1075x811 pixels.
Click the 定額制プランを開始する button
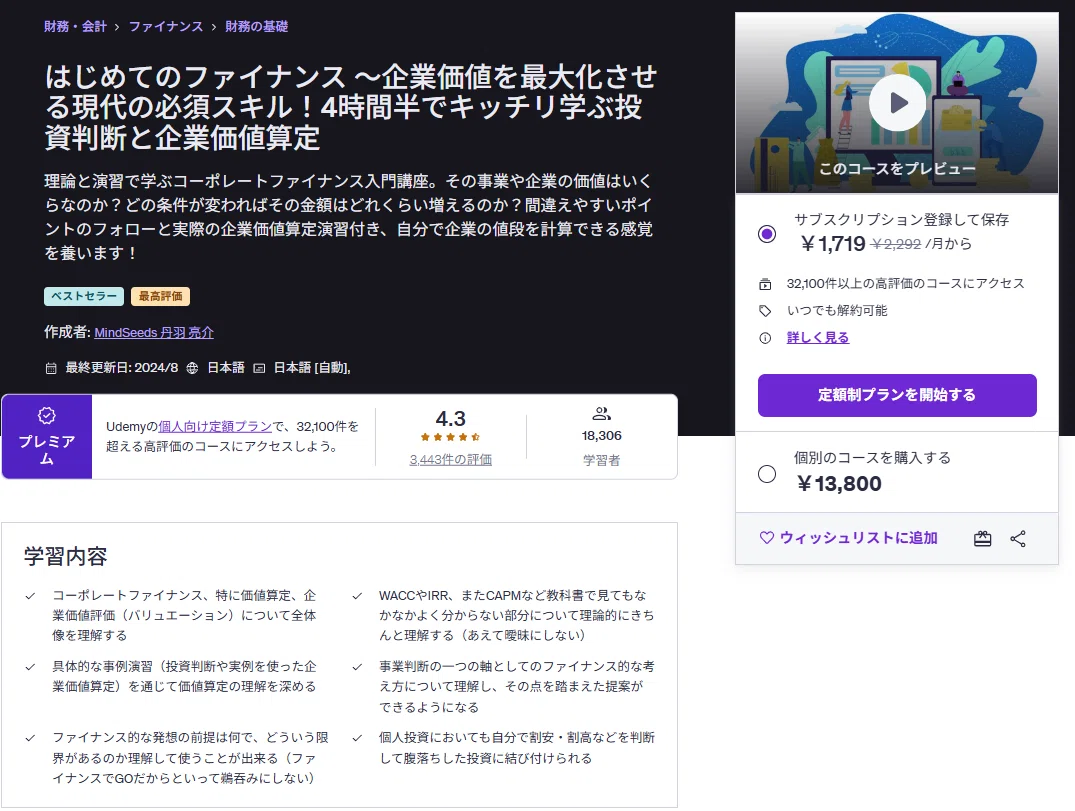pyautogui.click(x=897, y=395)
